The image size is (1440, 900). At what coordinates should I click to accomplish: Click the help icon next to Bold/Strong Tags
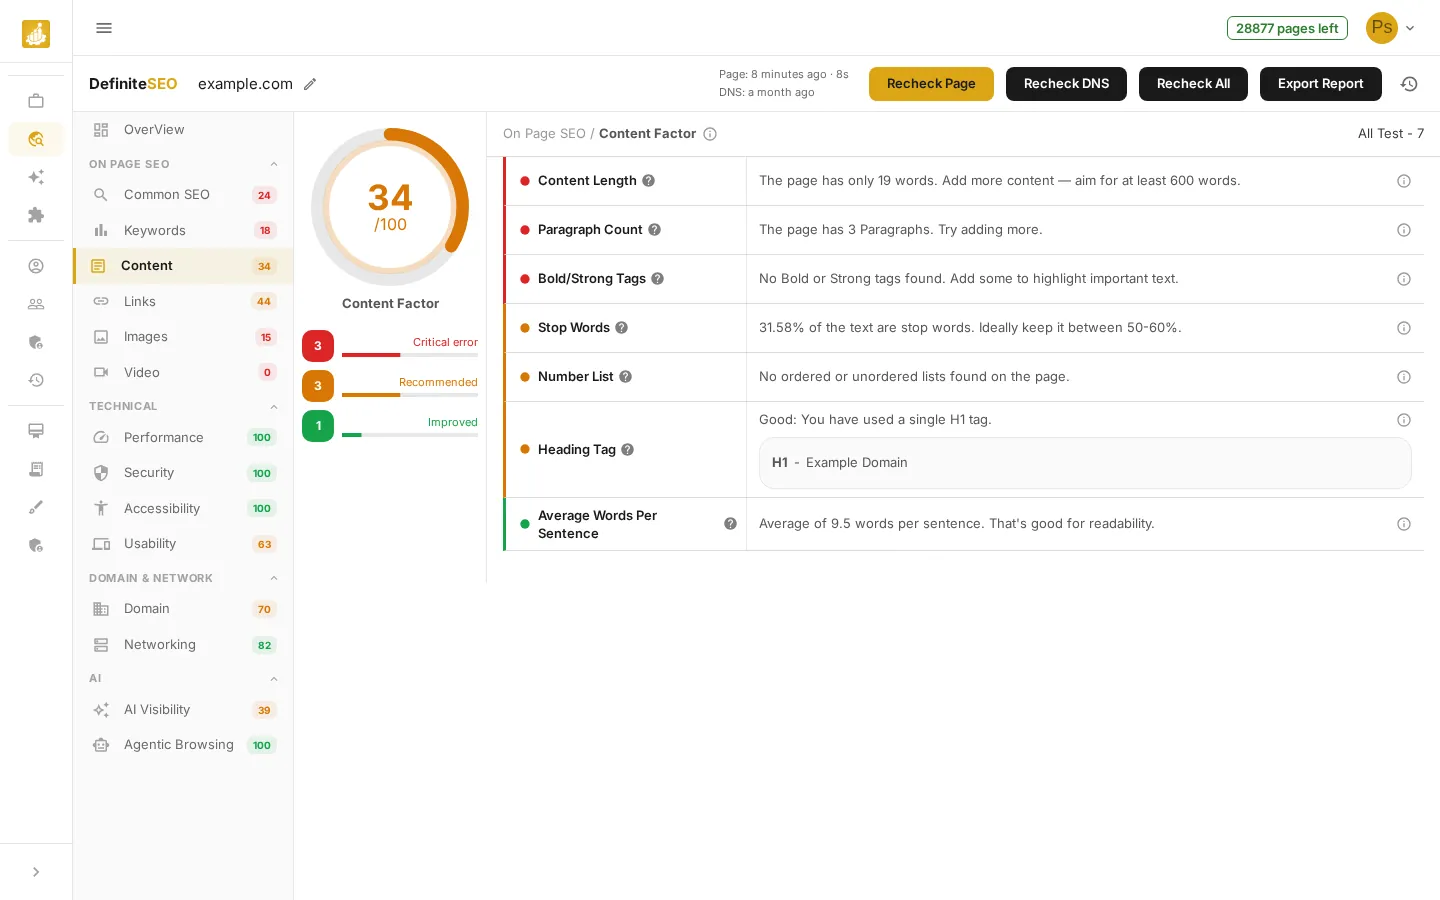click(657, 279)
